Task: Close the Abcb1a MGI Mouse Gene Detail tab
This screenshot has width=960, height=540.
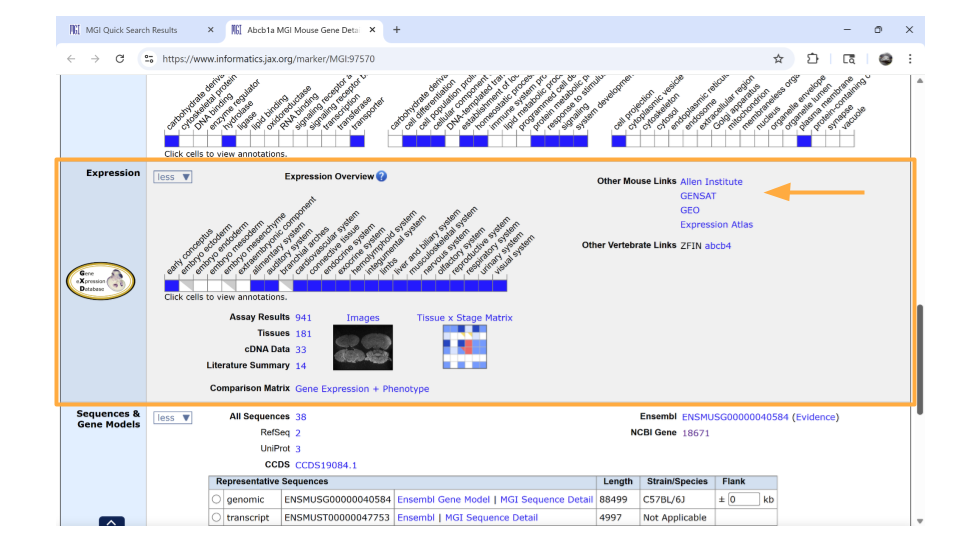Action: 372,30
